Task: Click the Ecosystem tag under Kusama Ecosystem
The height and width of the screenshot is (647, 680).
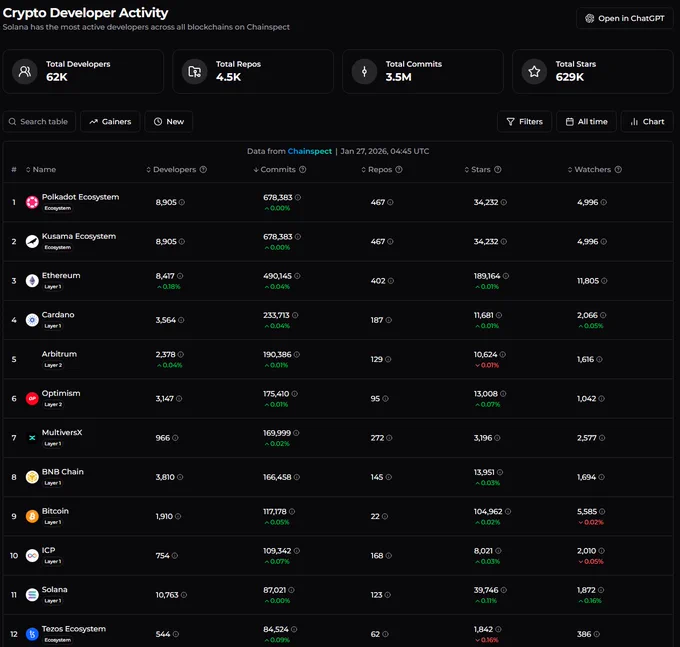Action: pyautogui.click(x=57, y=247)
